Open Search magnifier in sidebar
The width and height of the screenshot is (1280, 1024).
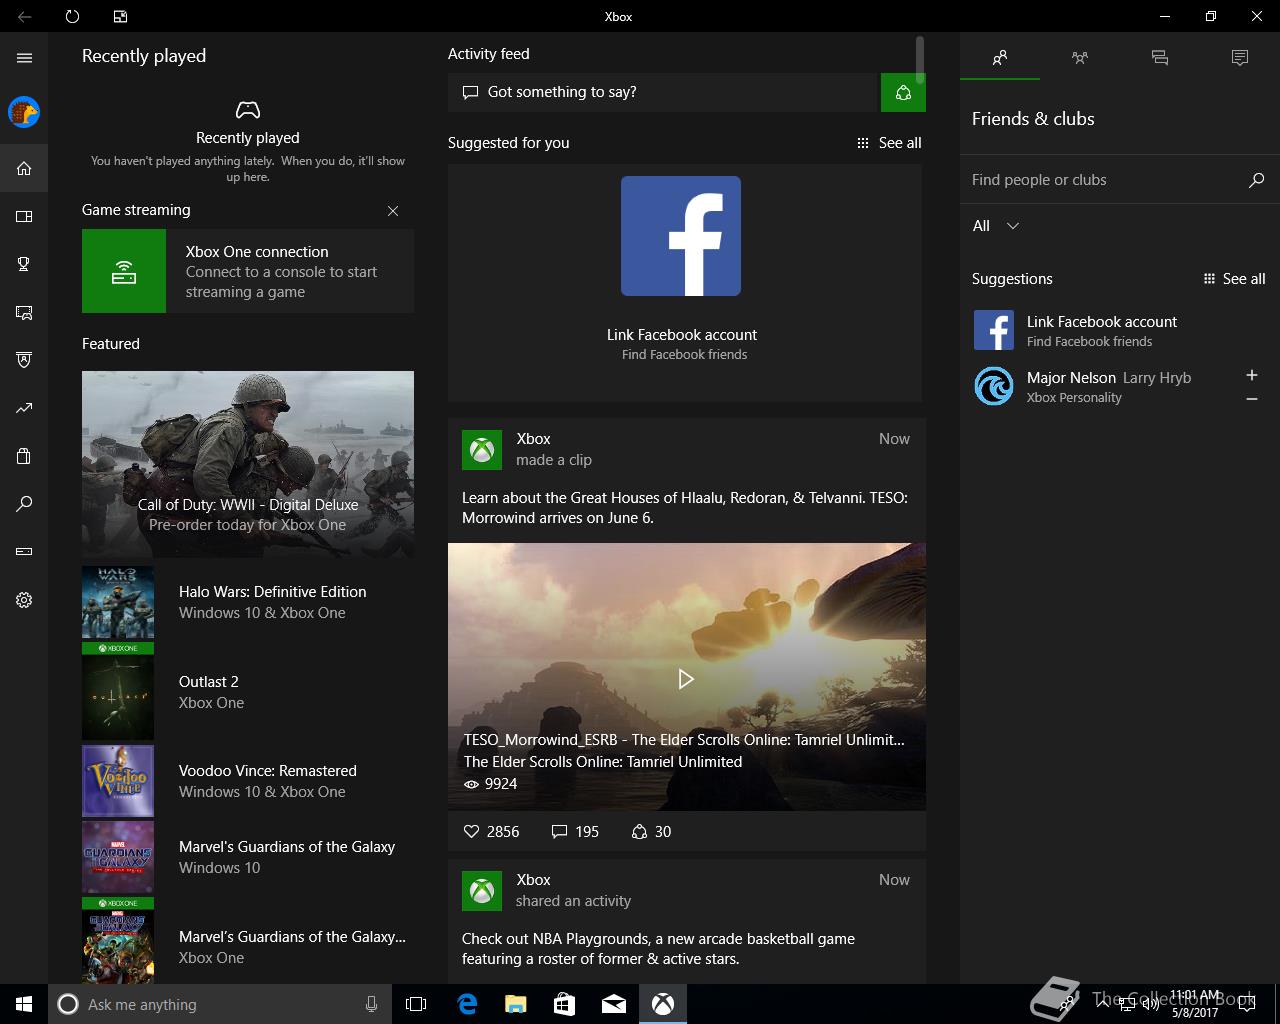24,504
